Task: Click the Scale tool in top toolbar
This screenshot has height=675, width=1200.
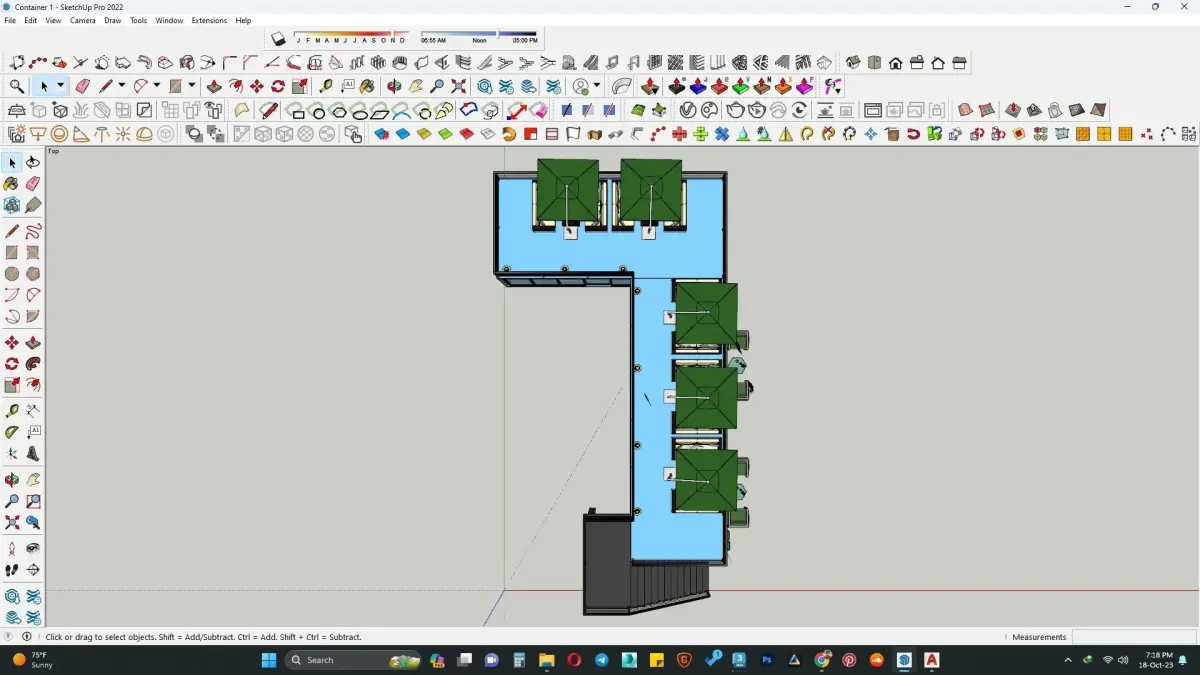Action: (299, 87)
